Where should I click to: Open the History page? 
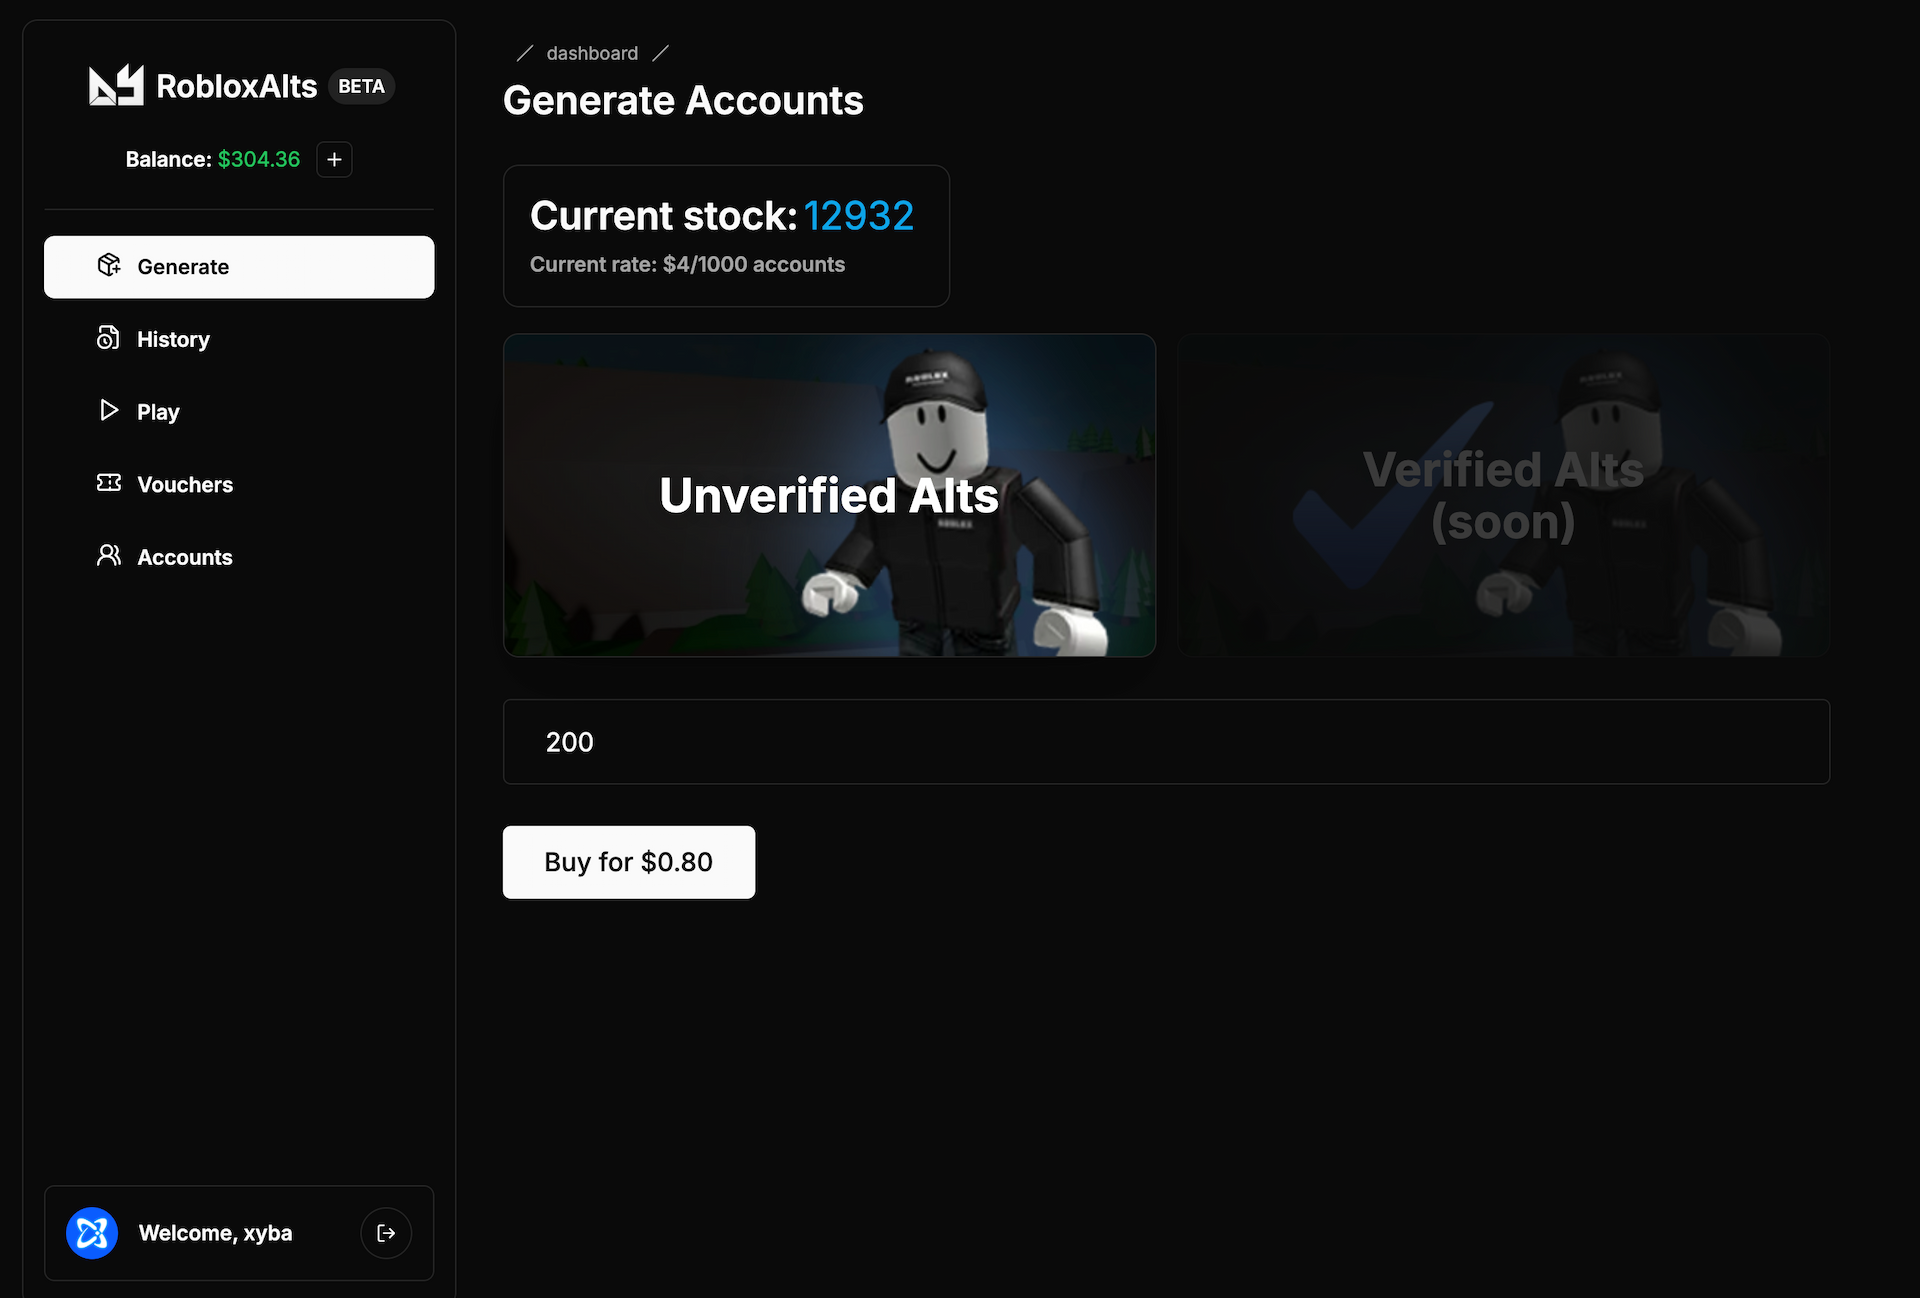point(239,339)
